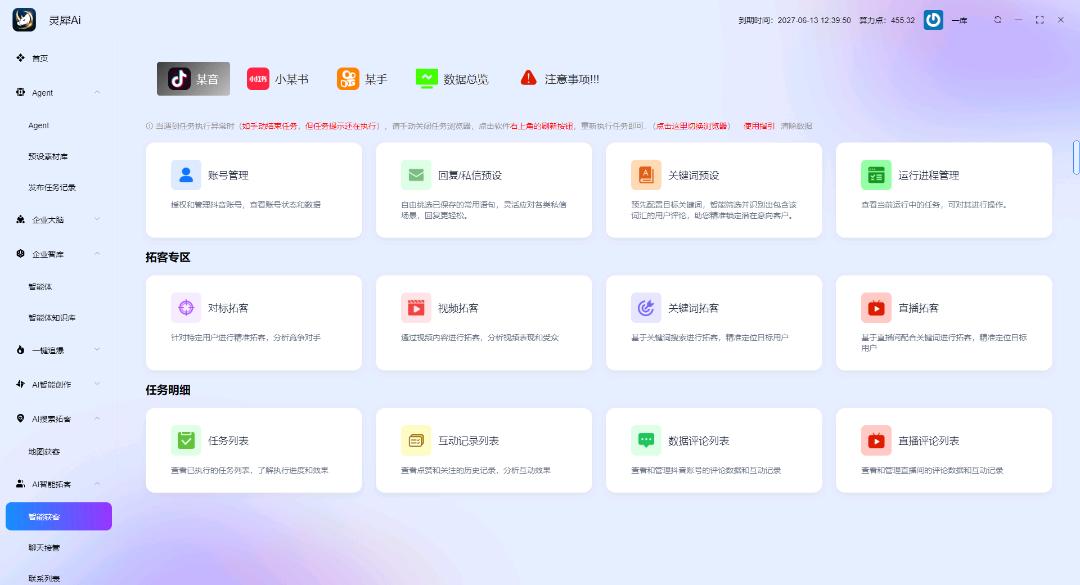Click the AI智能拓客 people icon
1080x585 pixels.
coord(21,484)
